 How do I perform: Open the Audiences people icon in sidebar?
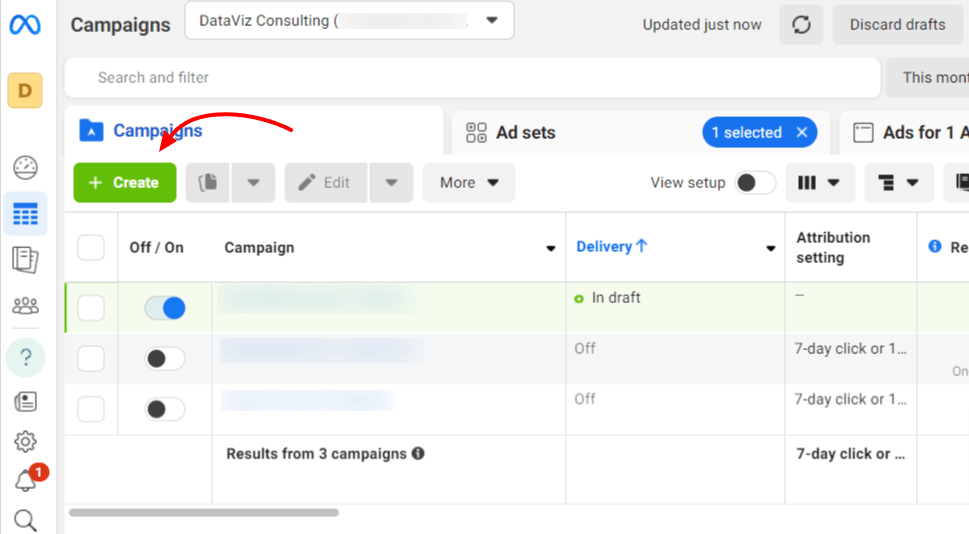25,305
